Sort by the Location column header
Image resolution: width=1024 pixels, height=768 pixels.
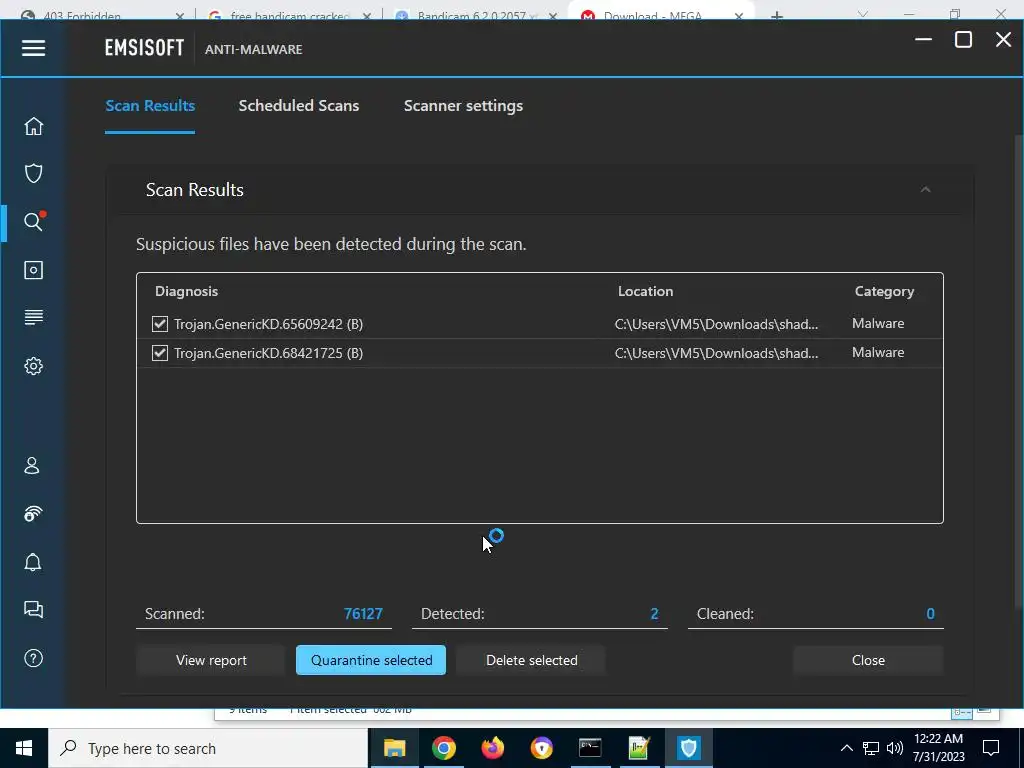click(x=645, y=291)
